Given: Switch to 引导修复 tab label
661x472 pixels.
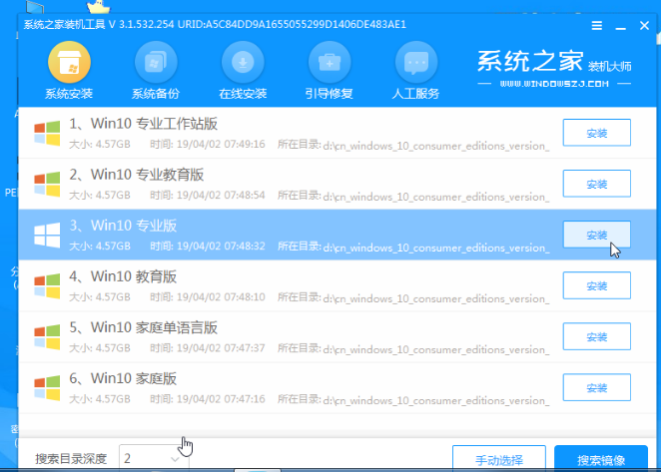Looking at the screenshot, I should pos(329,94).
